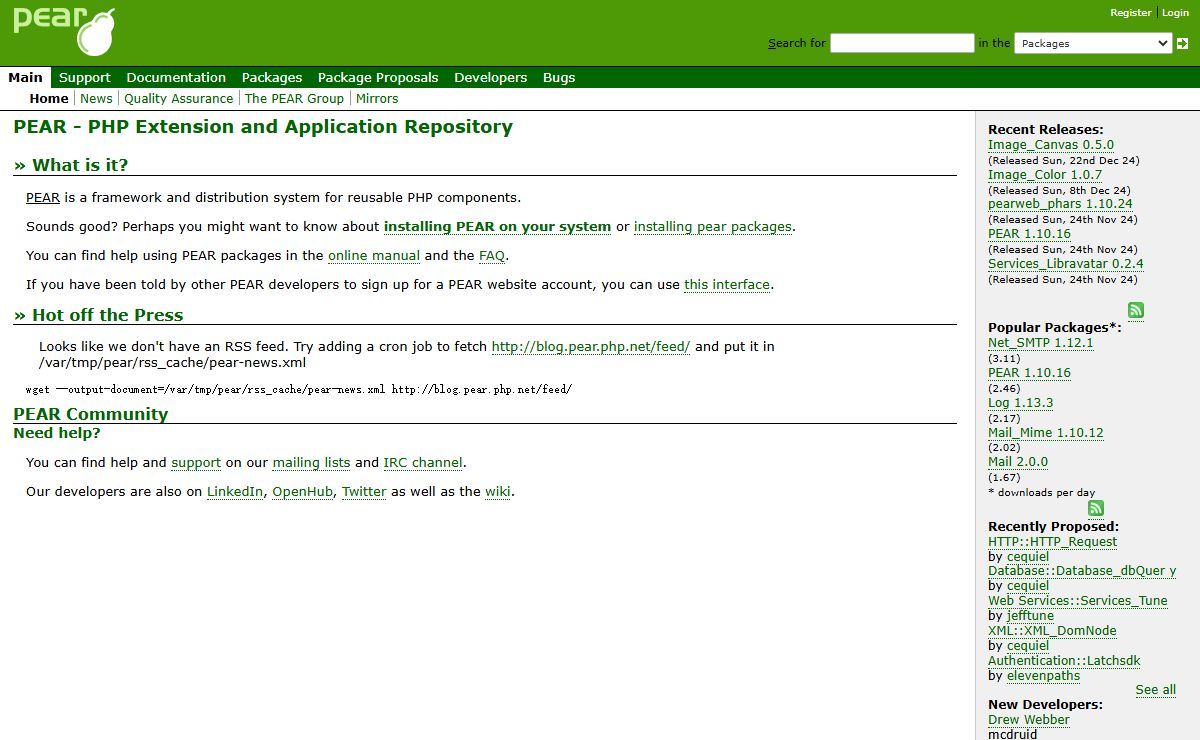Visit the OpenHub link
Screen dimensions: 1200x740
pyautogui.click(x=303, y=491)
